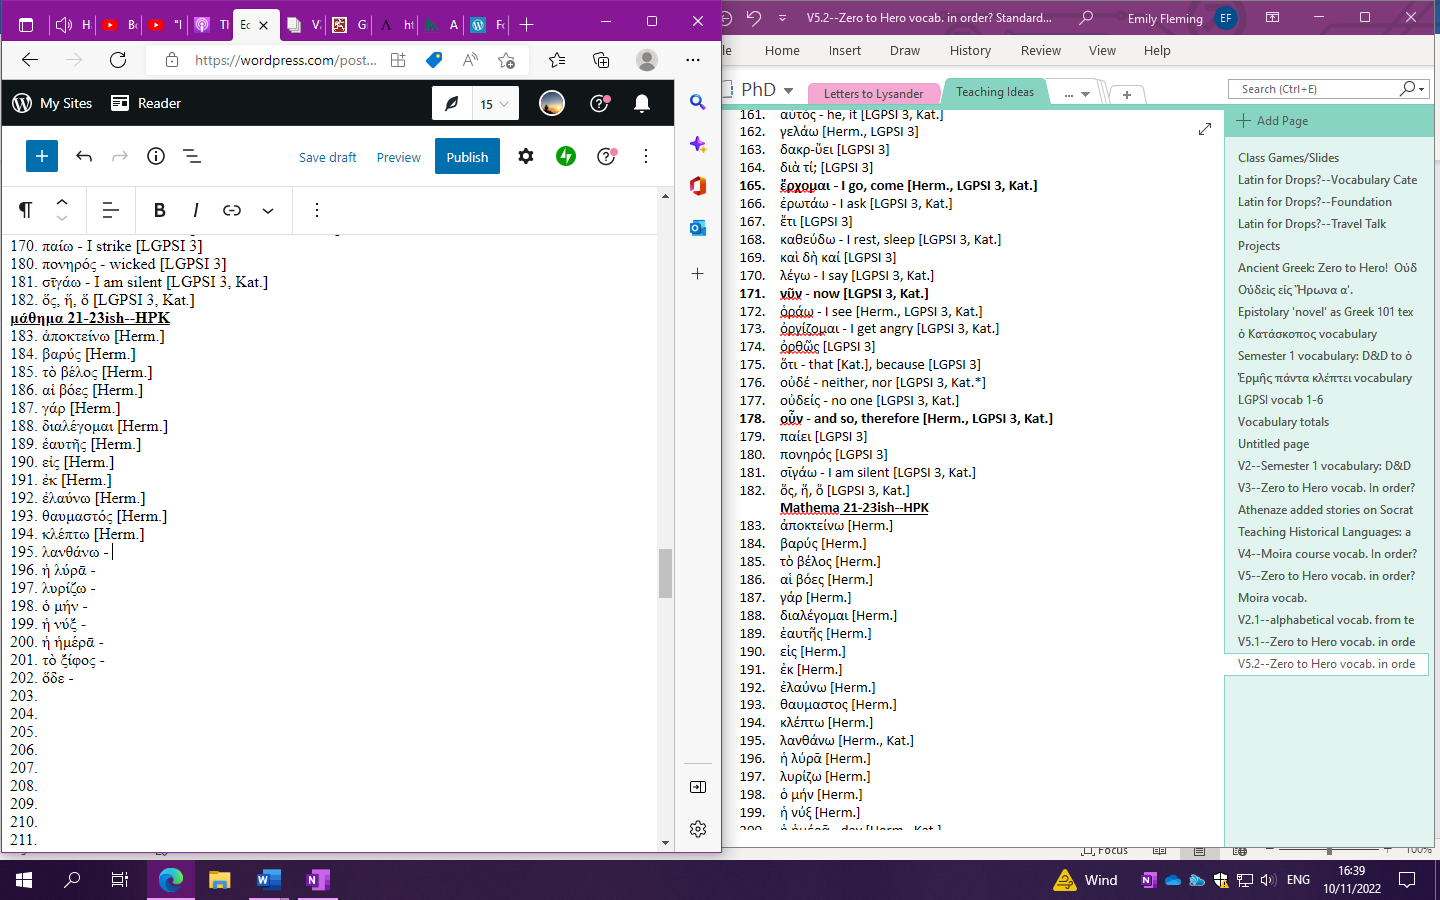
Task: Publish the WordPress post
Action: tap(467, 157)
